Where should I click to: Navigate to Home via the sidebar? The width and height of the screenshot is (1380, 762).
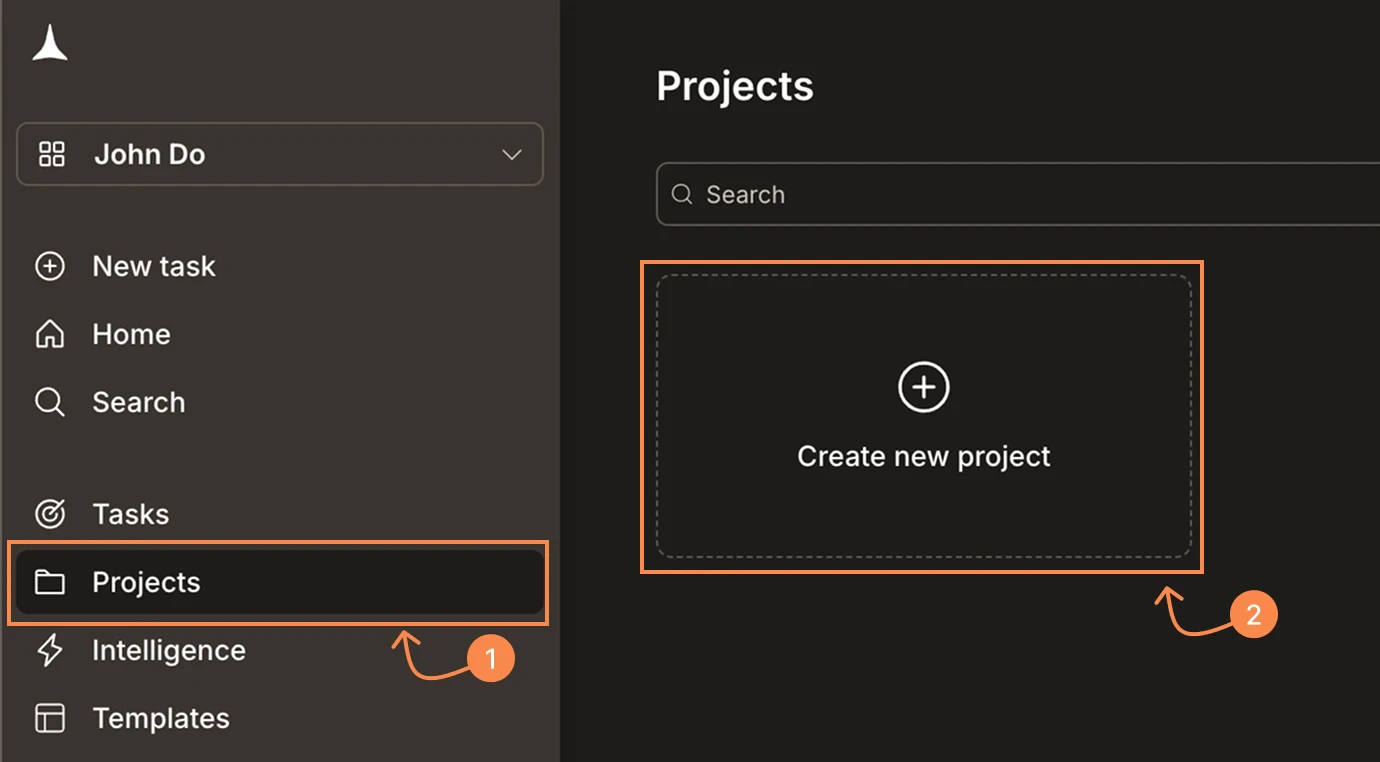tap(131, 334)
